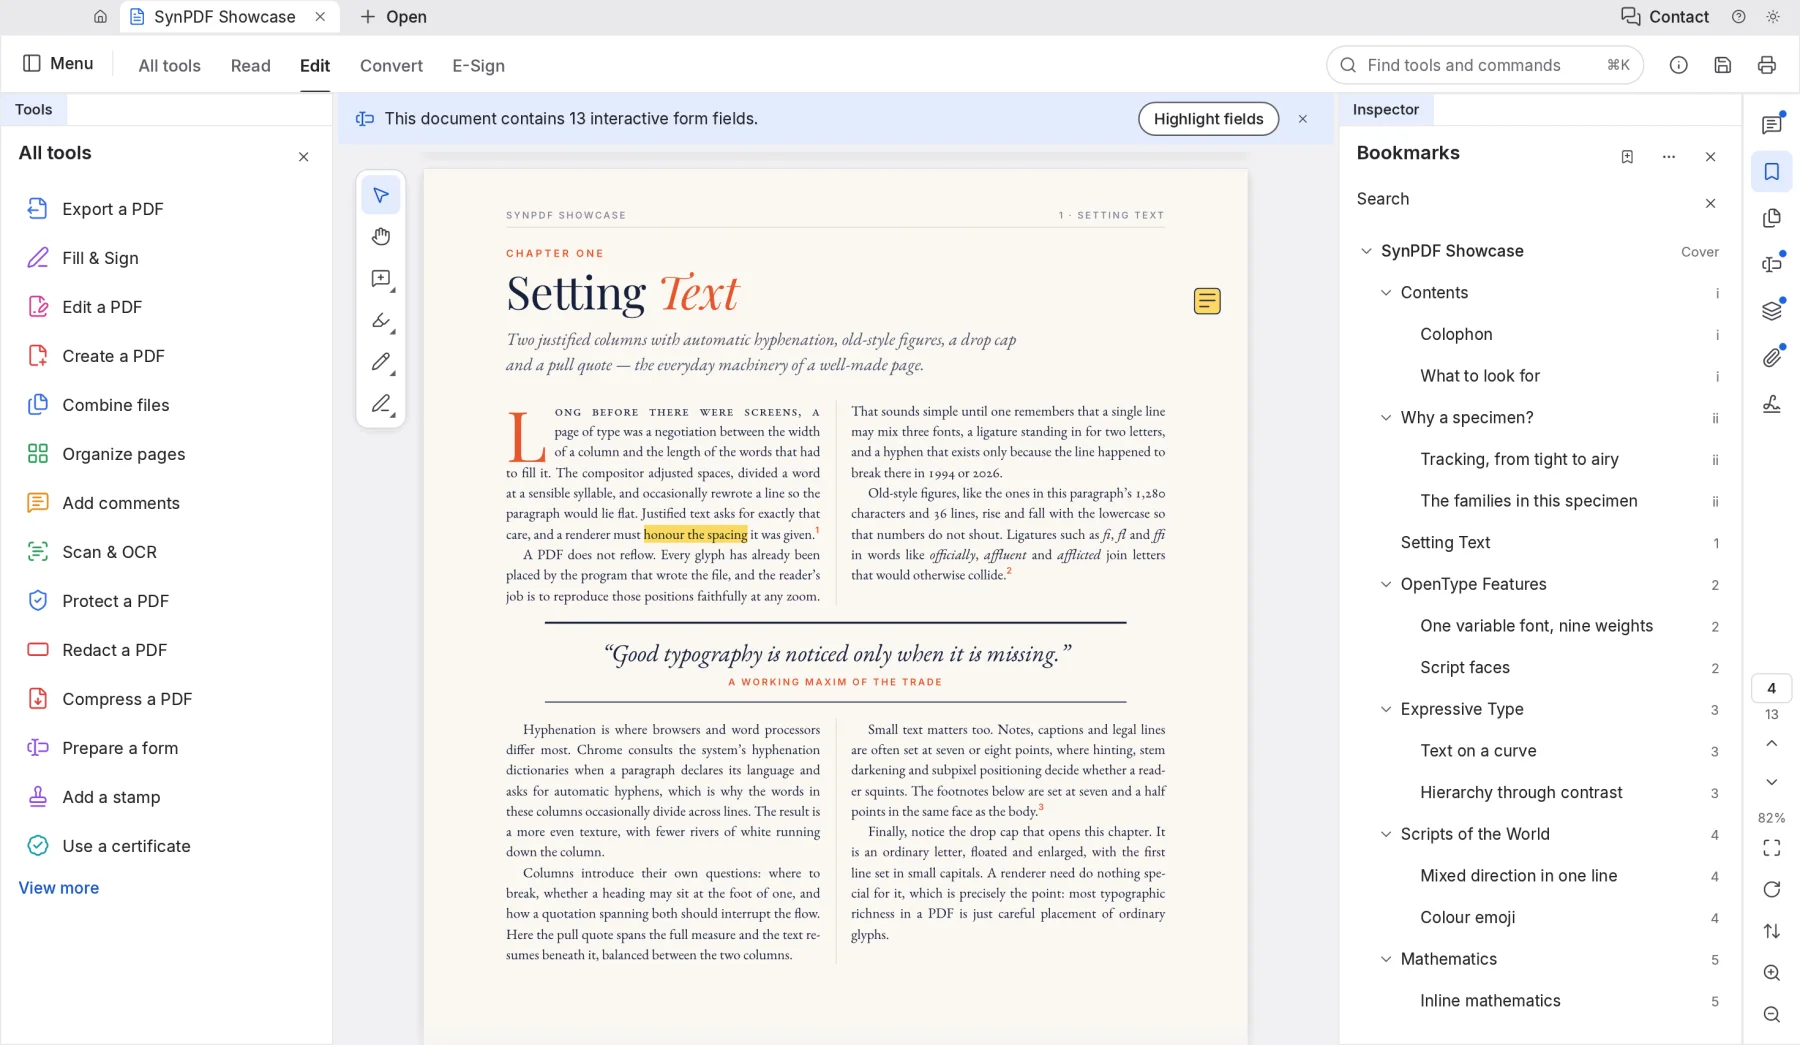Switch to Edit tab
The image size is (1800, 1045).
pos(315,66)
